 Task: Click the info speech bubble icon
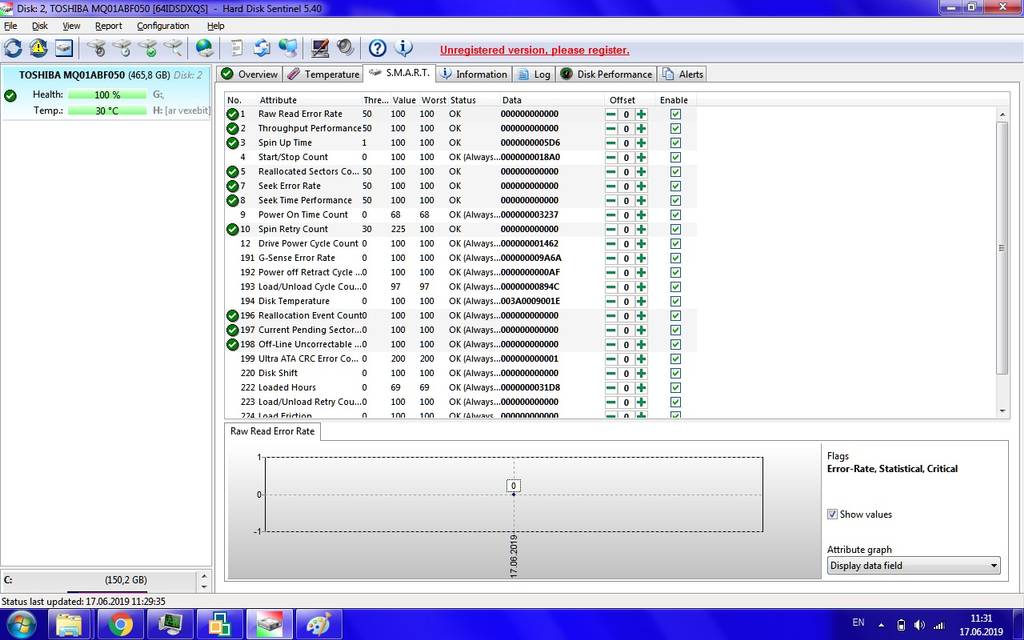pyautogui.click(x=404, y=48)
